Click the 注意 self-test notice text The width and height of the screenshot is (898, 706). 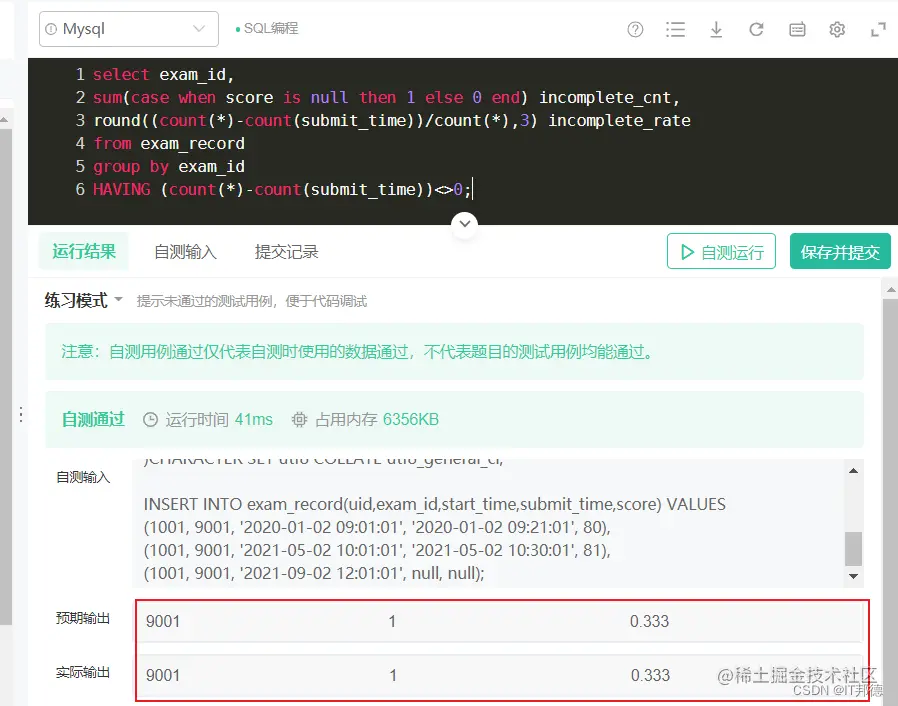click(358, 352)
